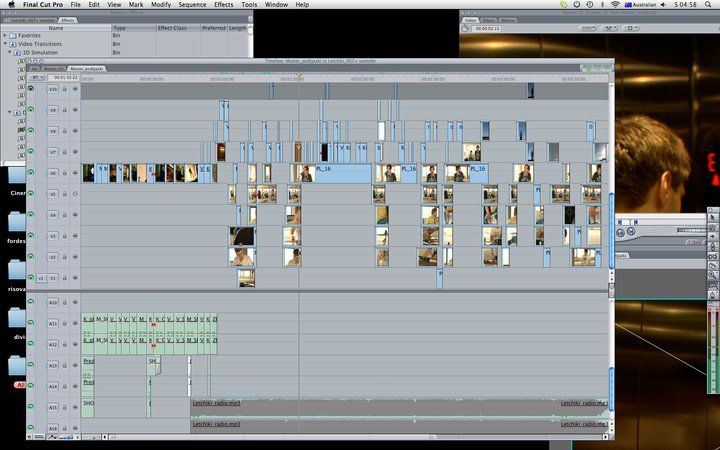Expand the Favorites bin
The image size is (720, 450).
pyautogui.click(x=5, y=35)
